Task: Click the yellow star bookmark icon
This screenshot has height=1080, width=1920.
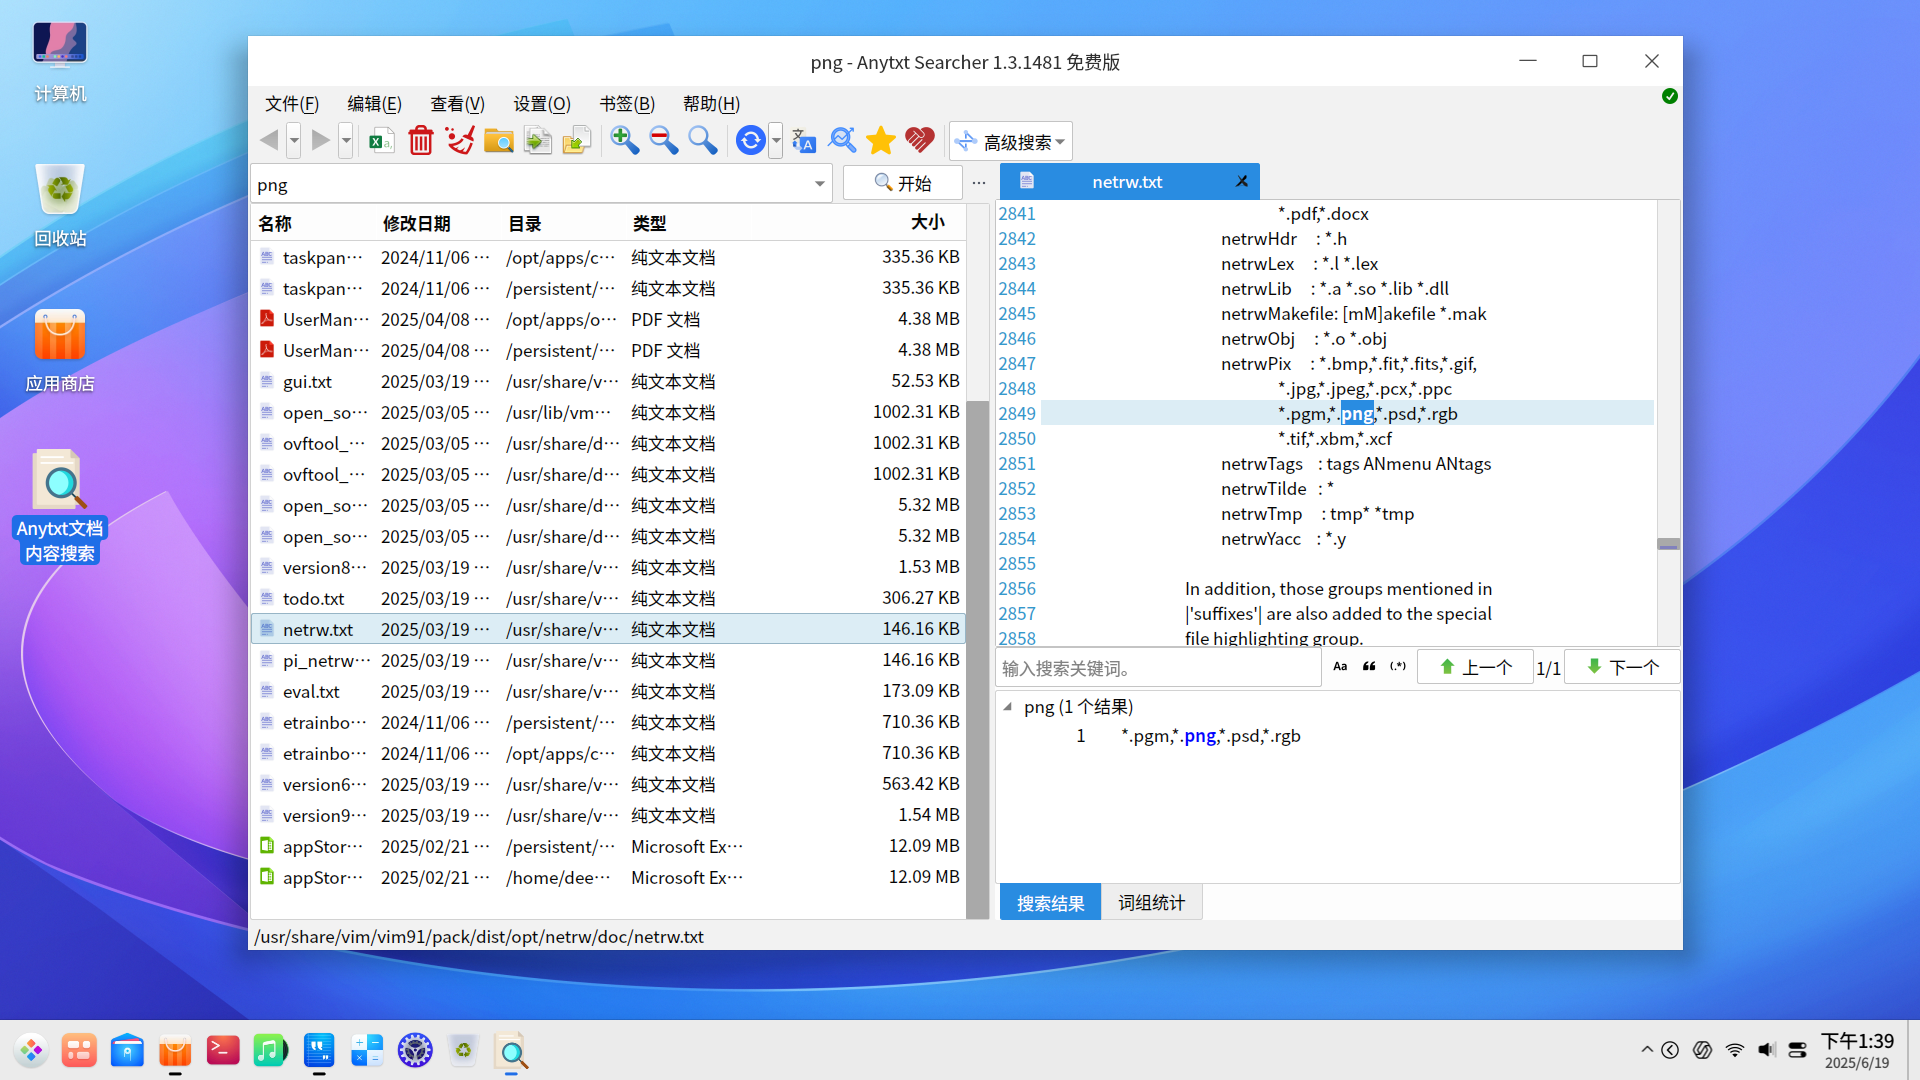Action: pos(881,141)
